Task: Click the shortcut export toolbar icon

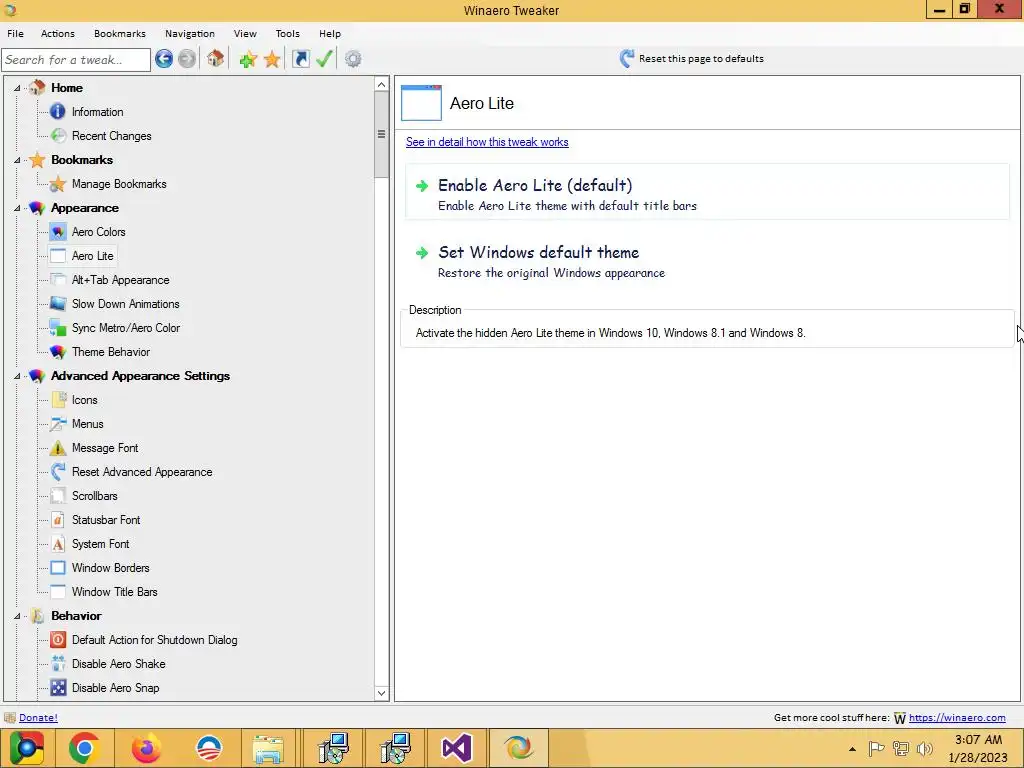Action: 300,59
